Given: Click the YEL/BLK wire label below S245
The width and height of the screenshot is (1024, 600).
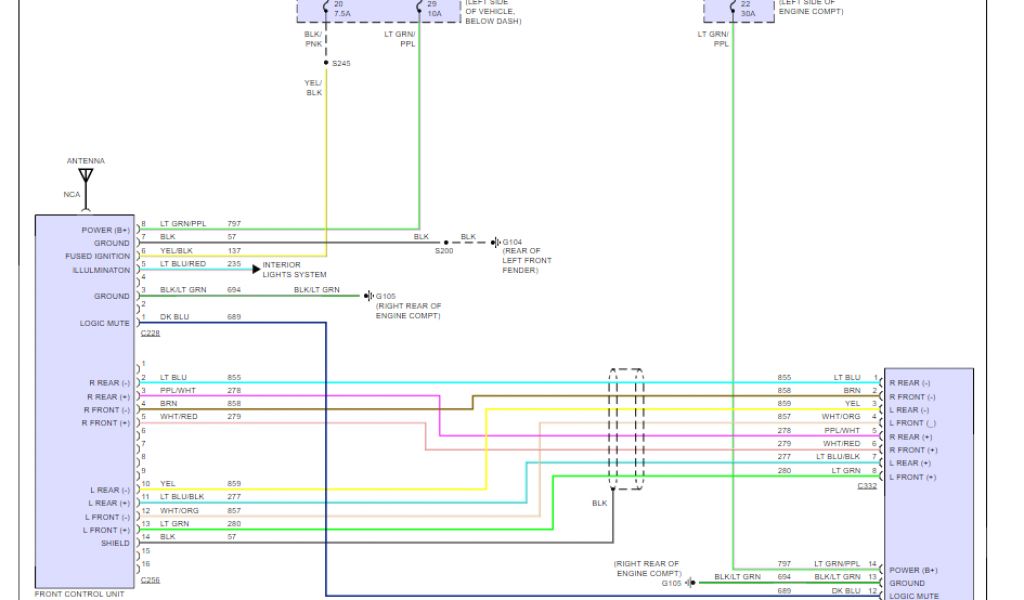Looking at the screenshot, I should point(314,88).
